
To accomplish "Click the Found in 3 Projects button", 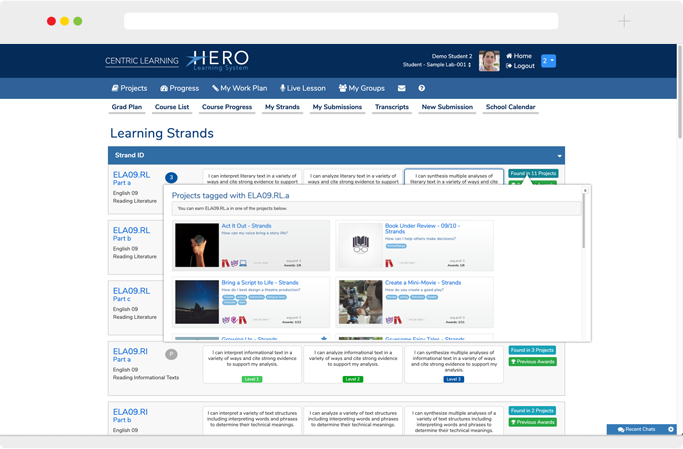I will point(532,350).
